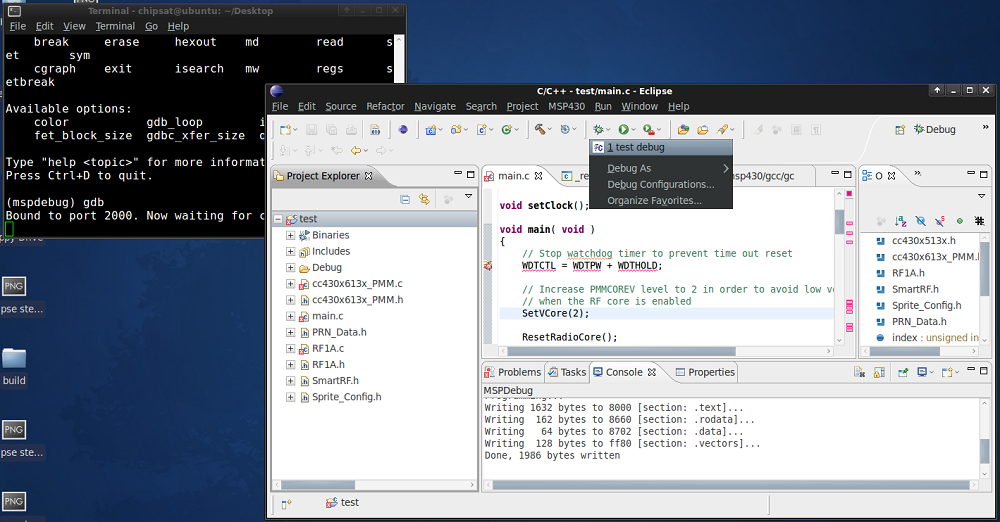The image size is (1000, 522).
Task: Click Clear Console icon in Console view
Action: [x=859, y=372]
